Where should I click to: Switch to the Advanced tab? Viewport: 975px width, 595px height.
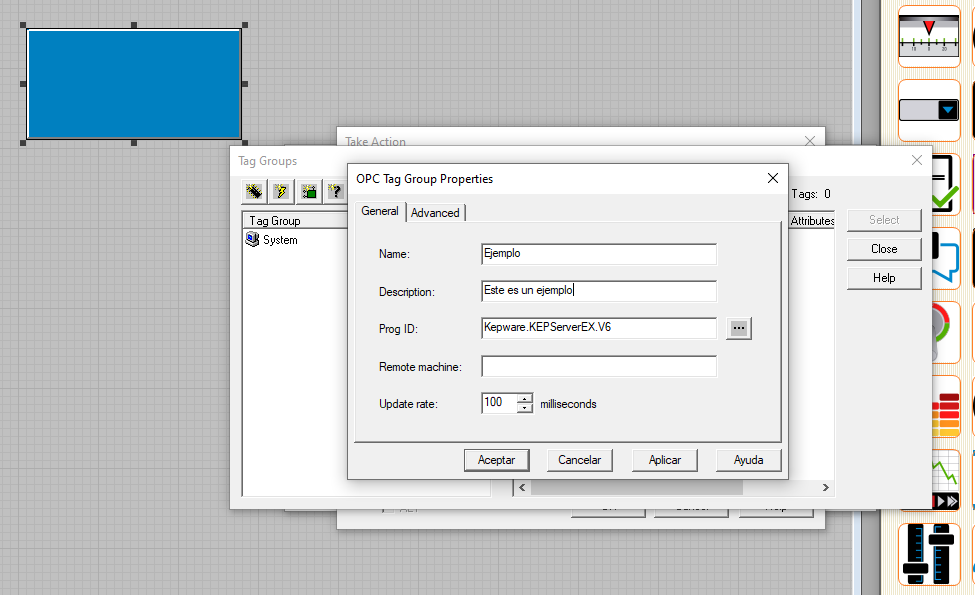click(x=435, y=212)
